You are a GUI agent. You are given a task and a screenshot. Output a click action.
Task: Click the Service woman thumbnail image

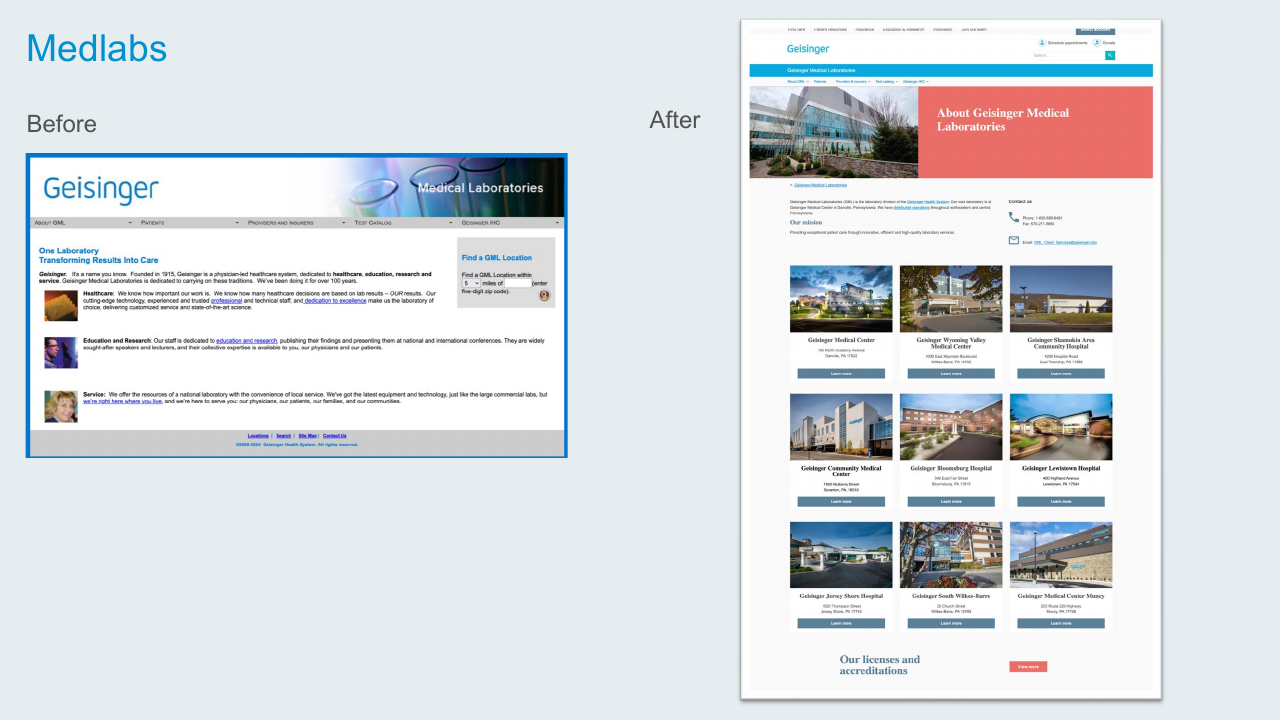tap(61, 406)
